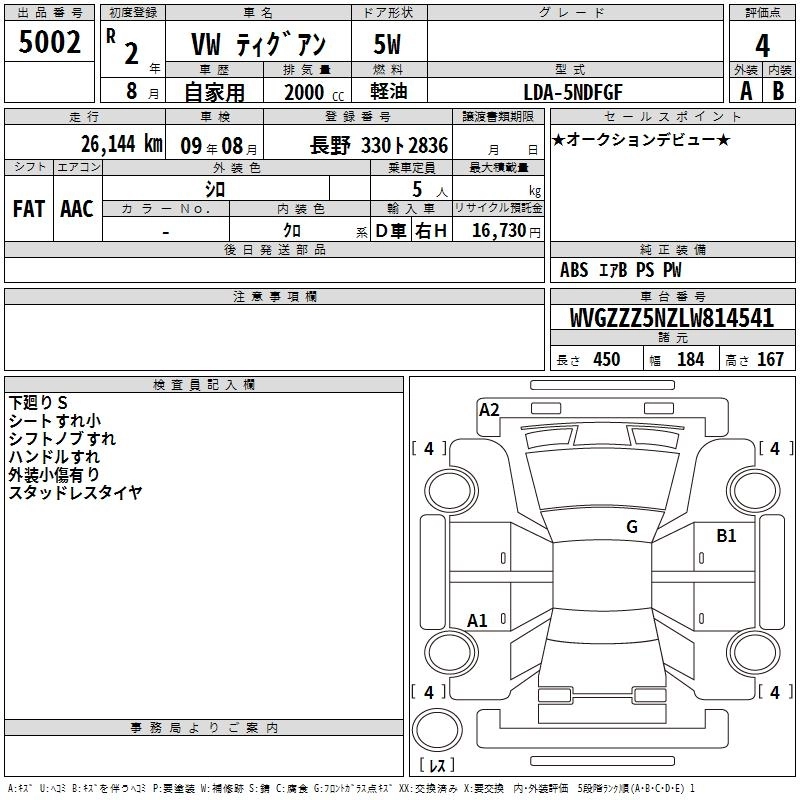Viewport: 800px width, 800px height.
Task: Click the model code LDA-5NDFGF
Action: [x=573, y=92]
